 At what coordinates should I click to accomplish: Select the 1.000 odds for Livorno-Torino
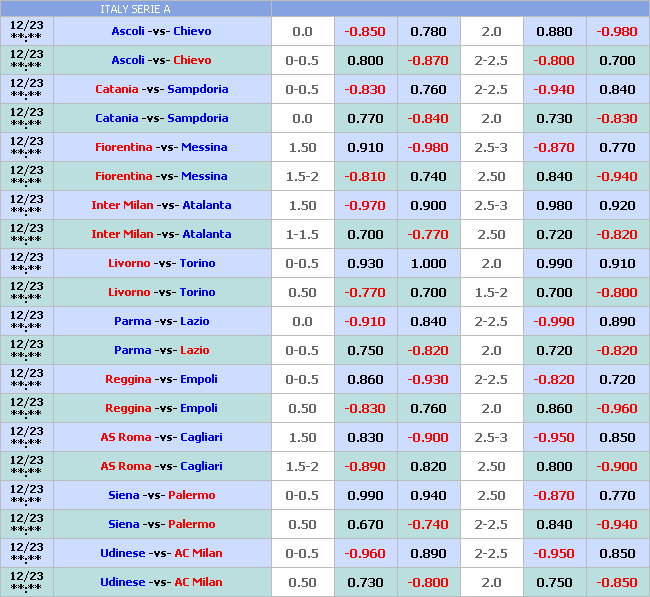[428, 263]
